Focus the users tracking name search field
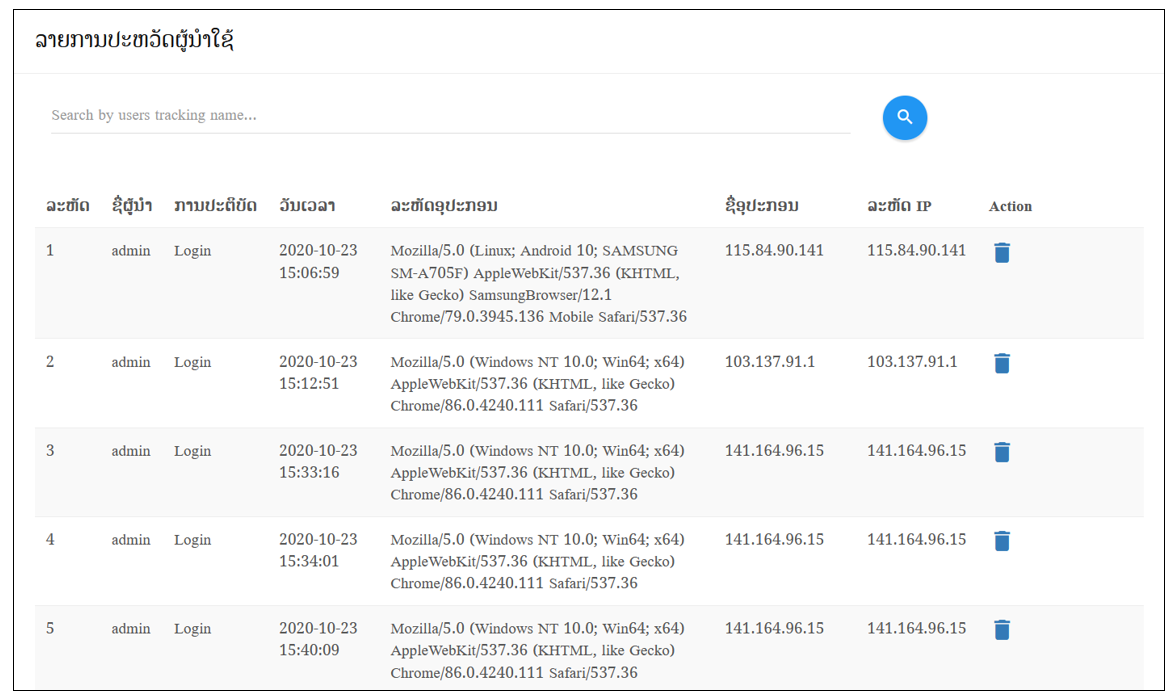 coord(450,115)
